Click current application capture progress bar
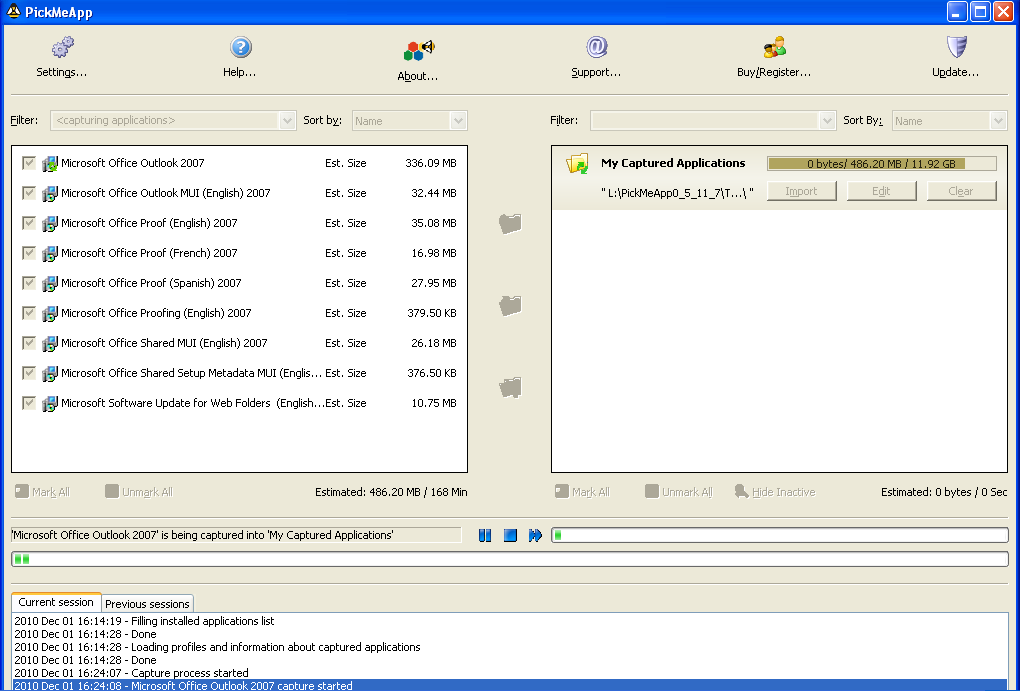 779,535
